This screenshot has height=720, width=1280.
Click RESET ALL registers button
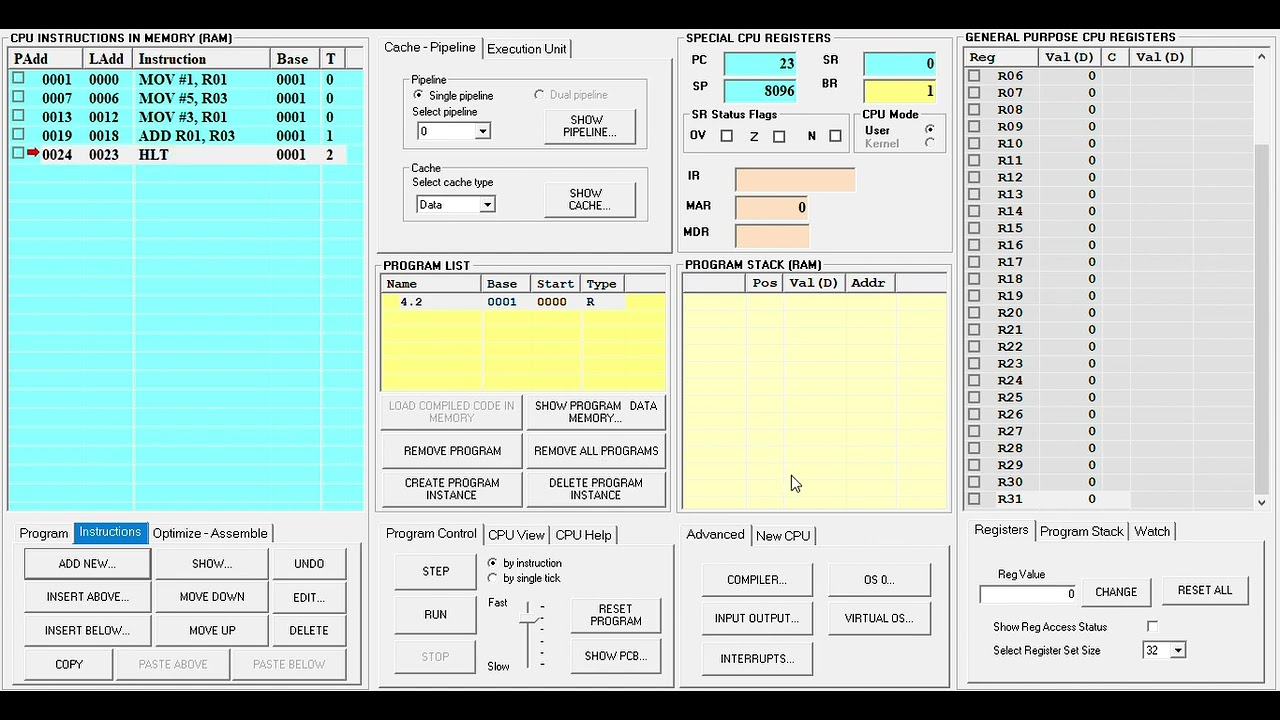click(1205, 590)
